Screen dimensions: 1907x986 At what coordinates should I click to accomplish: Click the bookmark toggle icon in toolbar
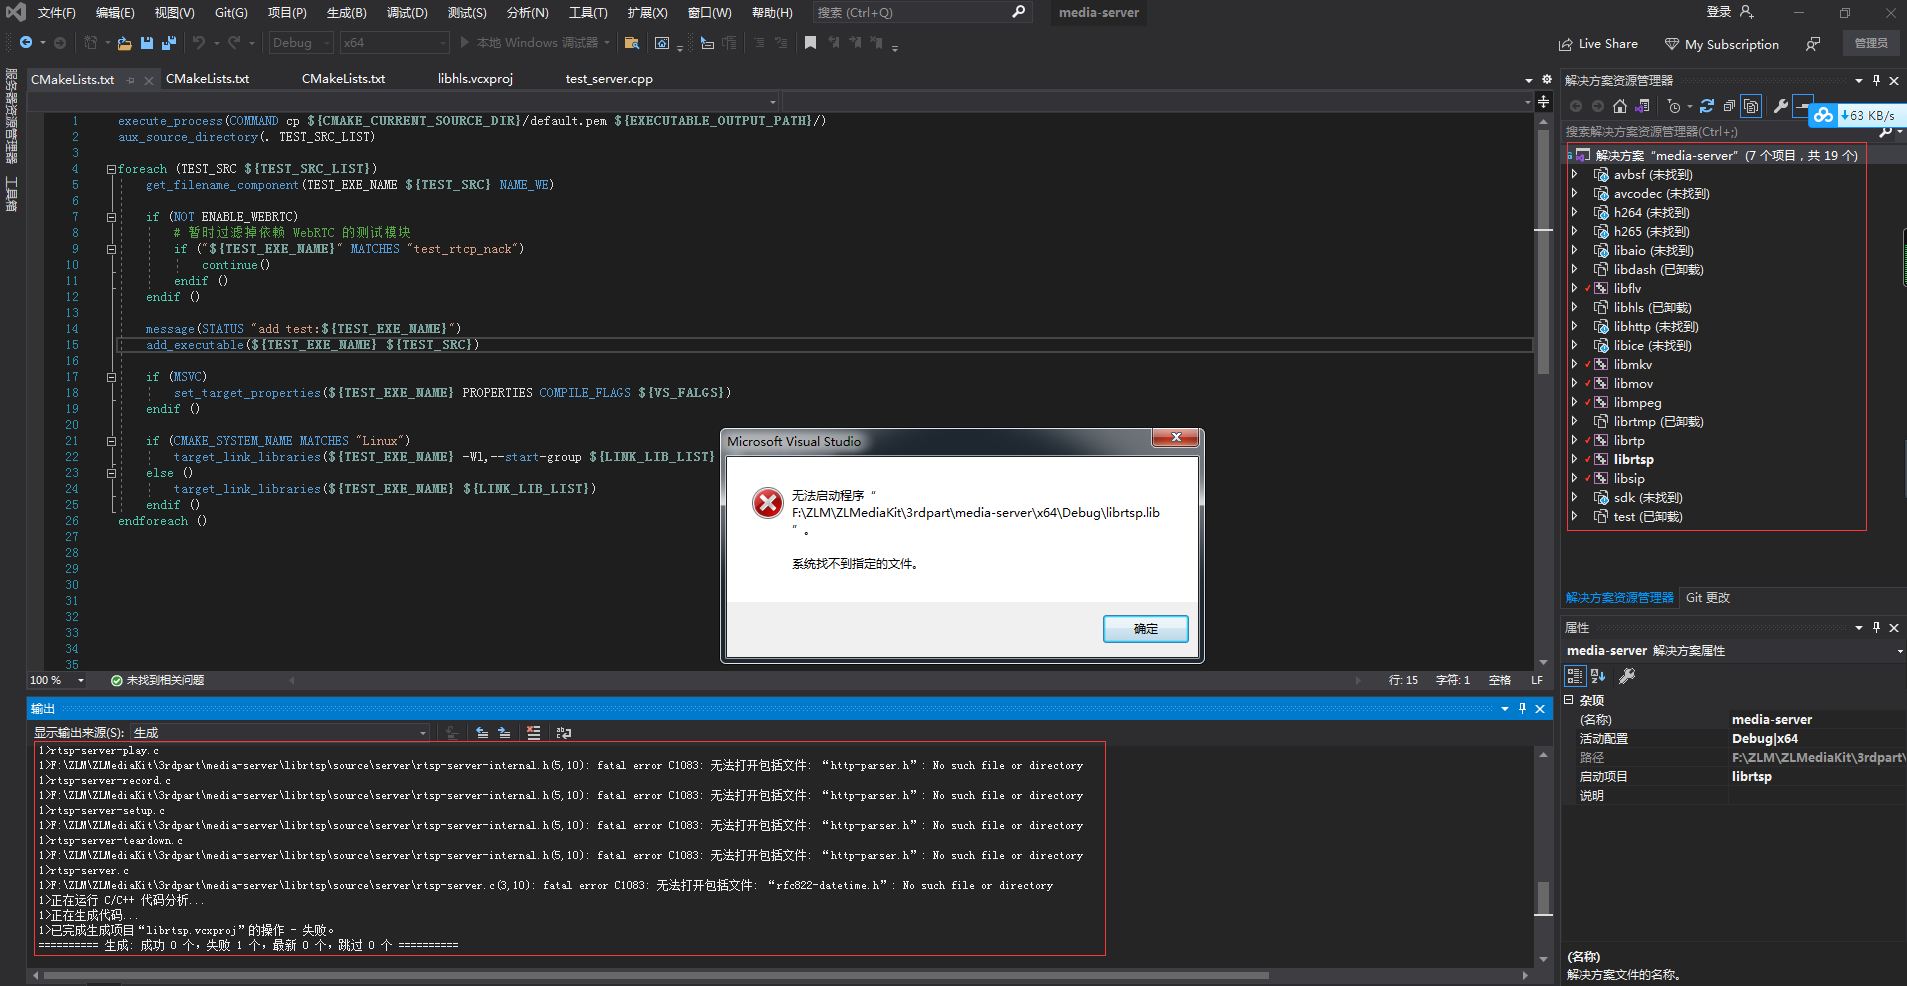tap(810, 43)
